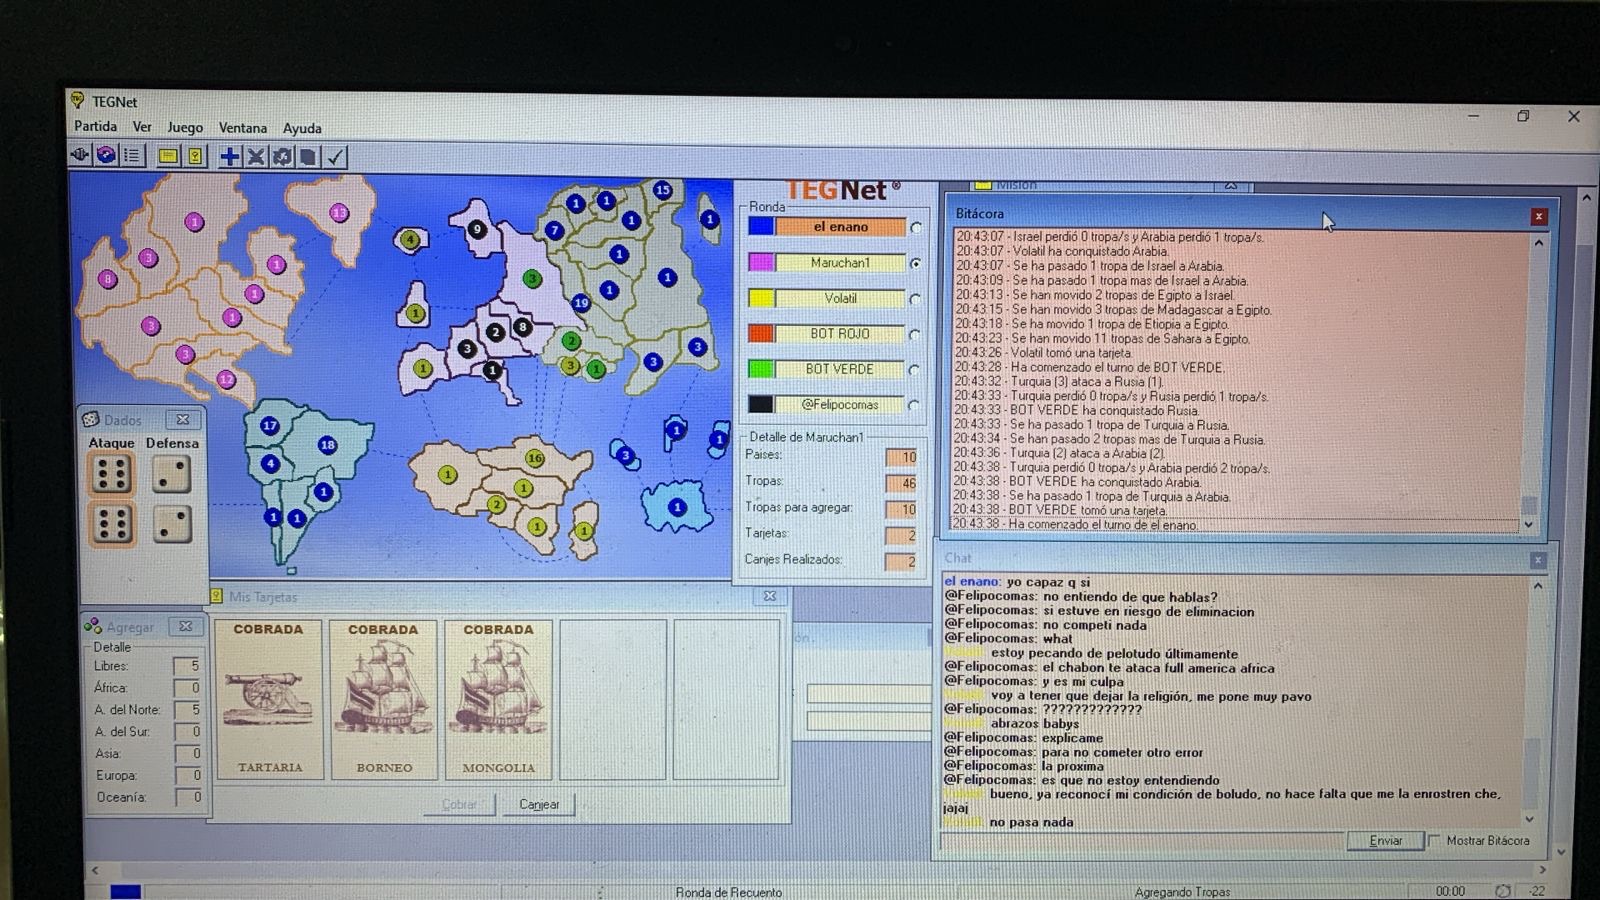Viewport: 1600px width, 900px height.
Task: Click the Canjear button
Action: [539, 804]
